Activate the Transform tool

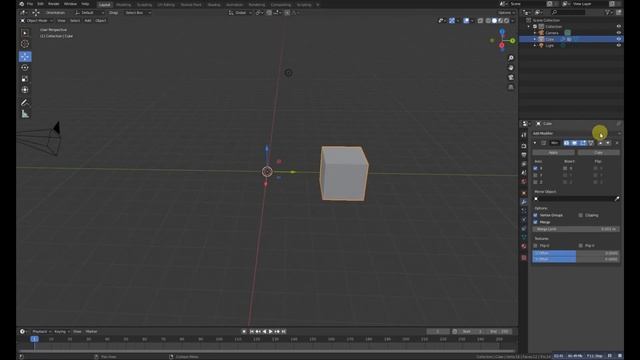(25, 89)
